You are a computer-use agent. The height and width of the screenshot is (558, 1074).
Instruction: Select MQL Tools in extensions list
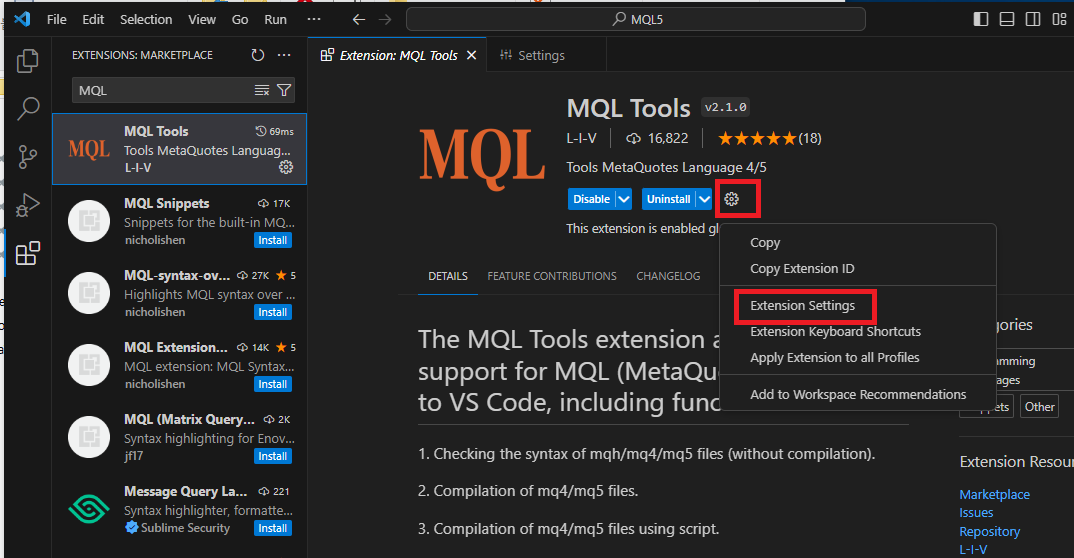tap(179, 149)
